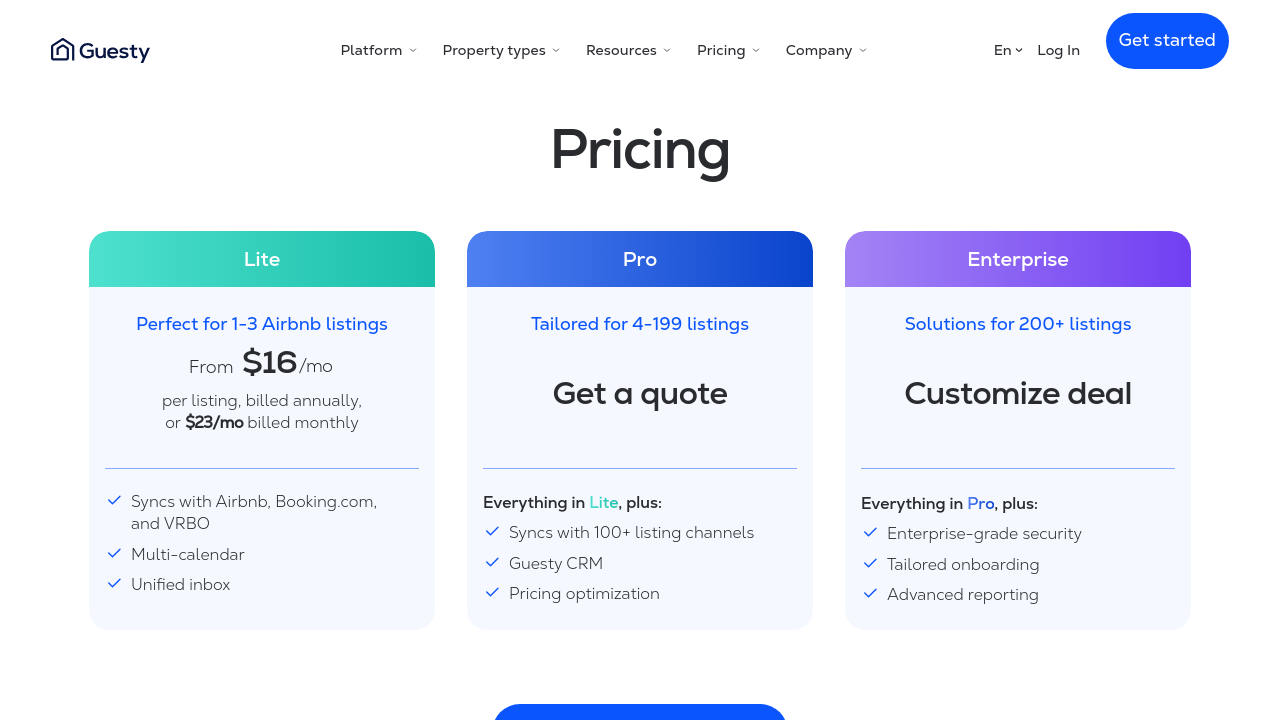This screenshot has width=1280, height=720.
Task: Open the Pricing navigation menu
Action: pyautogui.click(x=728, y=51)
